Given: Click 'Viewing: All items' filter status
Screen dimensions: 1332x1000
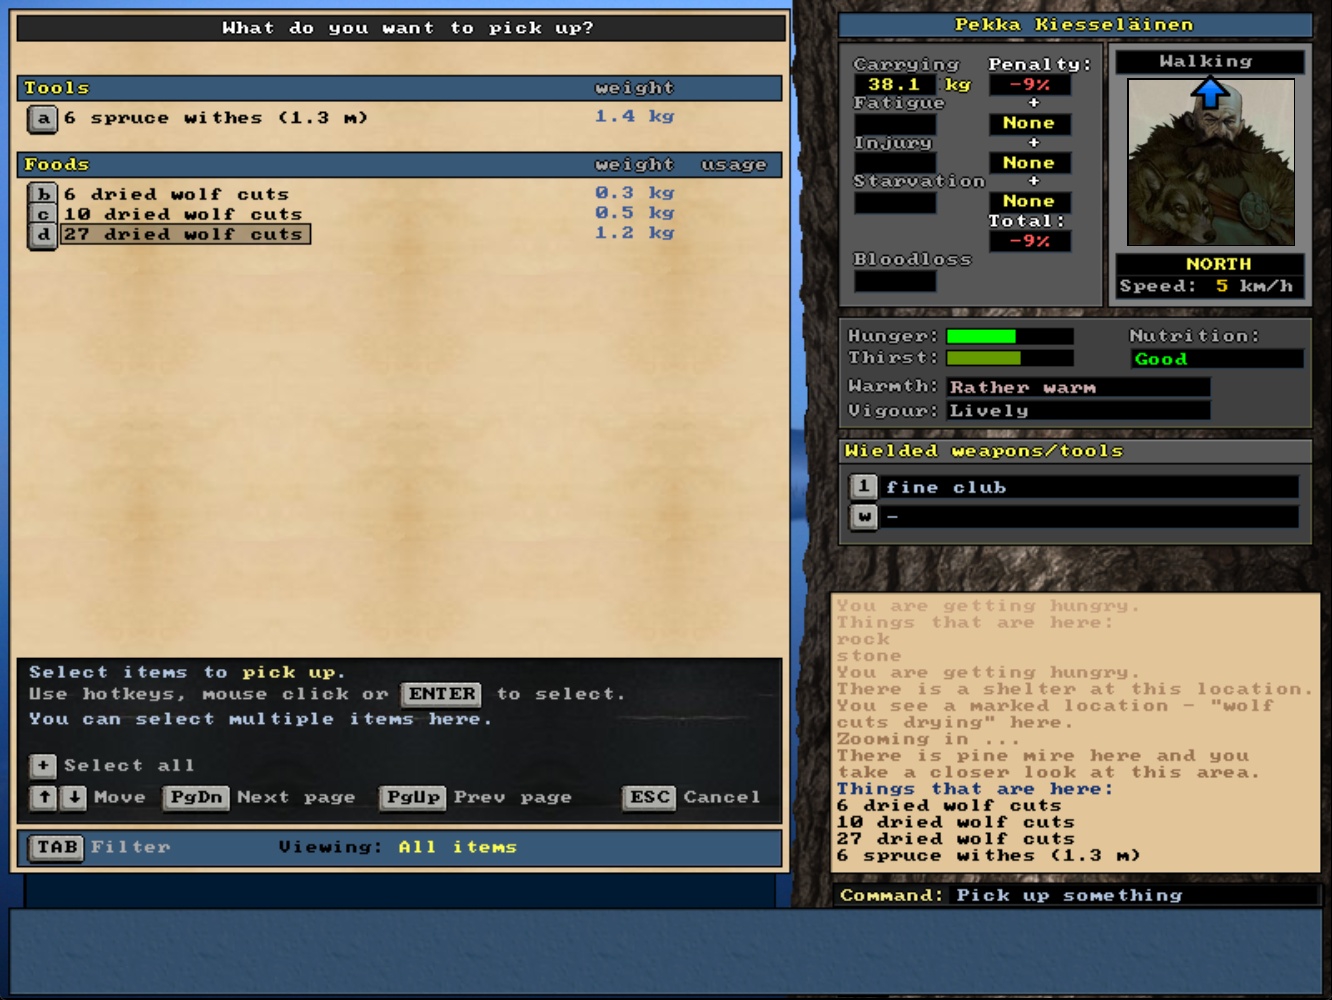Looking at the screenshot, I should click(398, 847).
